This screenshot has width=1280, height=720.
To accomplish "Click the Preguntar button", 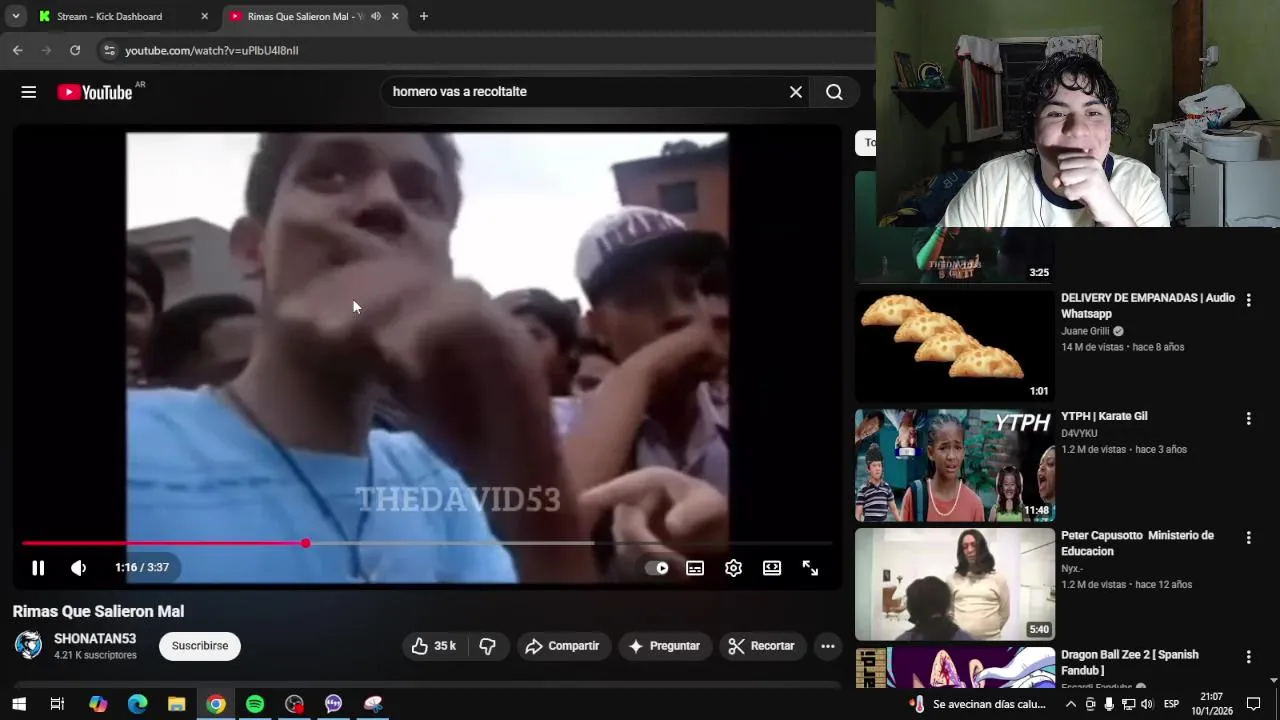I will click(x=664, y=646).
